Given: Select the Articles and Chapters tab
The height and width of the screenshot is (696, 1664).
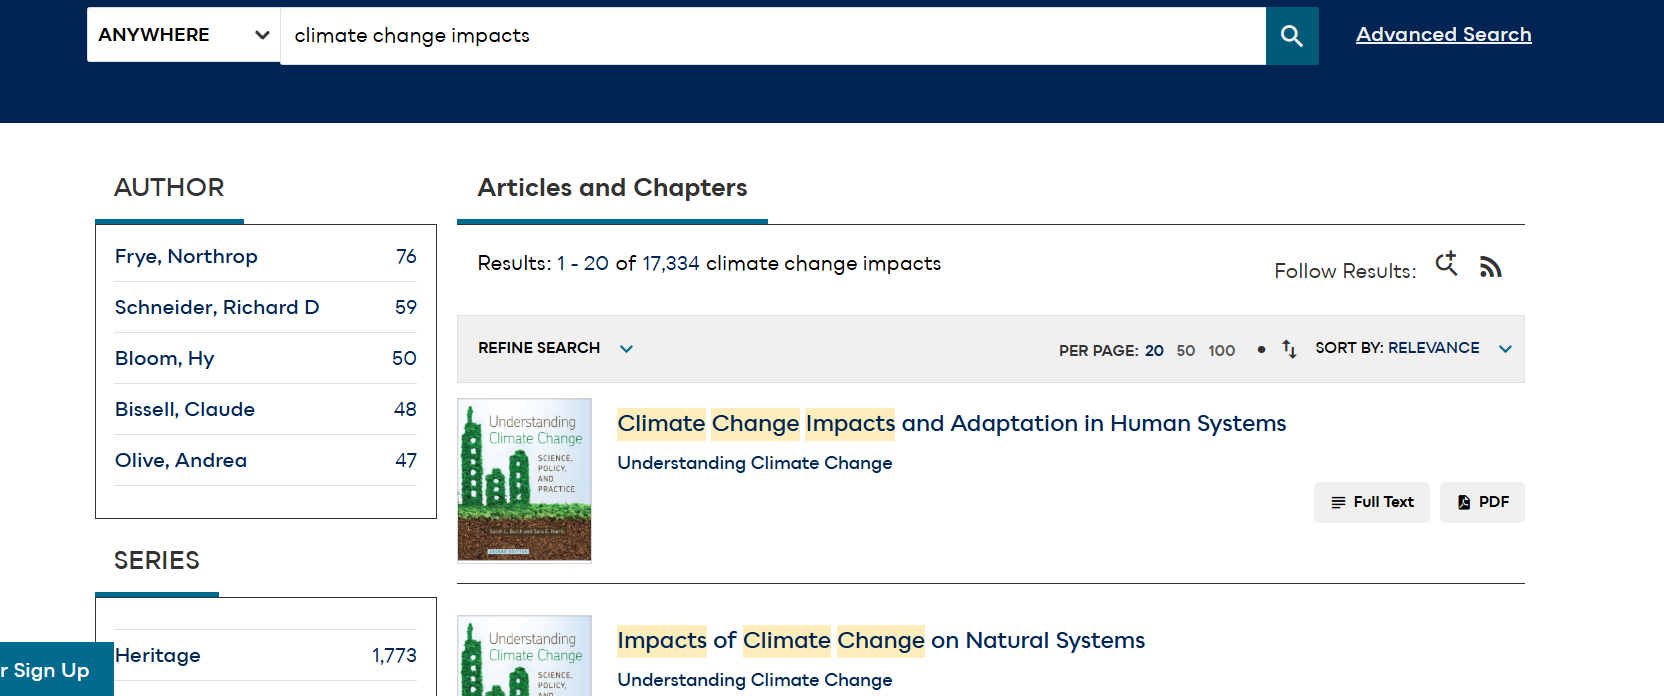Looking at the screenshot, I should [x=612, y=188].
